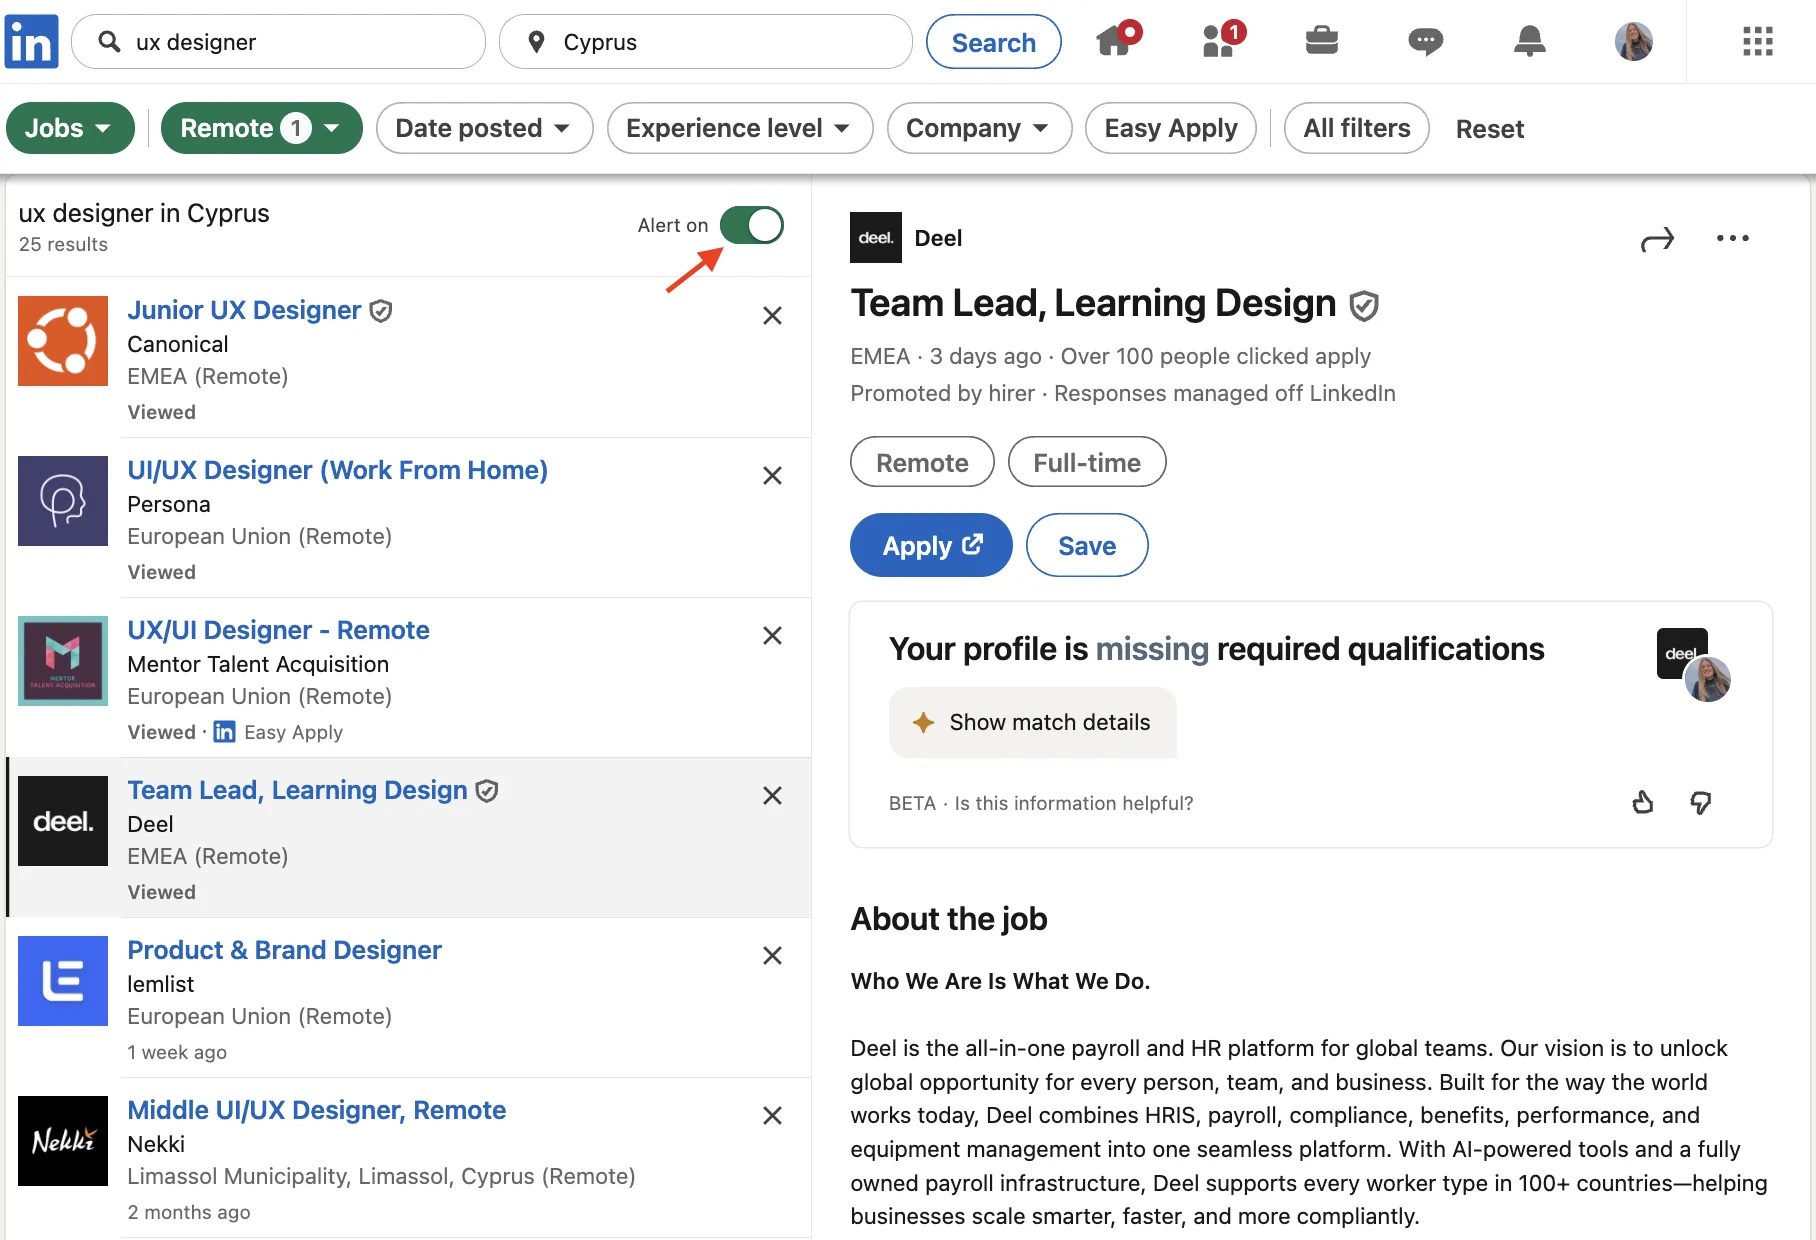Select the Easy Apply filter
1816x1240 pixels.
coord(1171,128)
